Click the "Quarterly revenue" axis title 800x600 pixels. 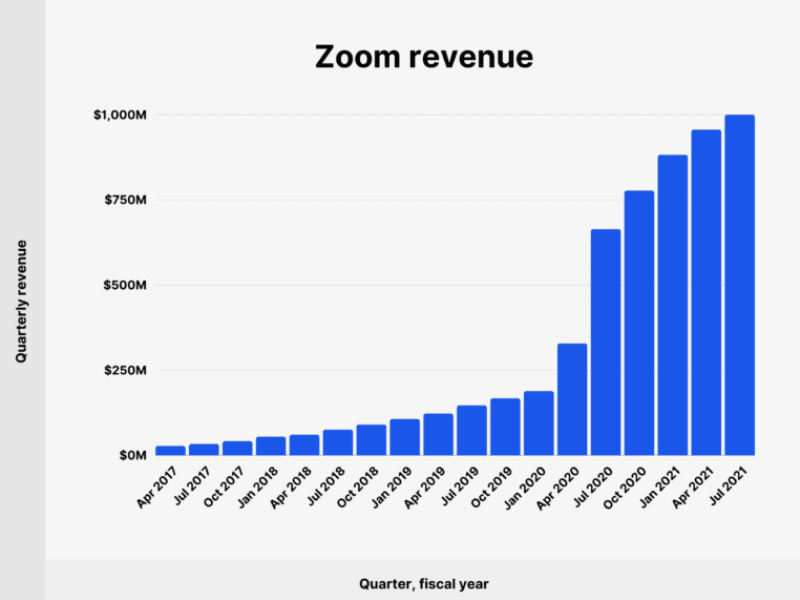(x=21, y=300)
